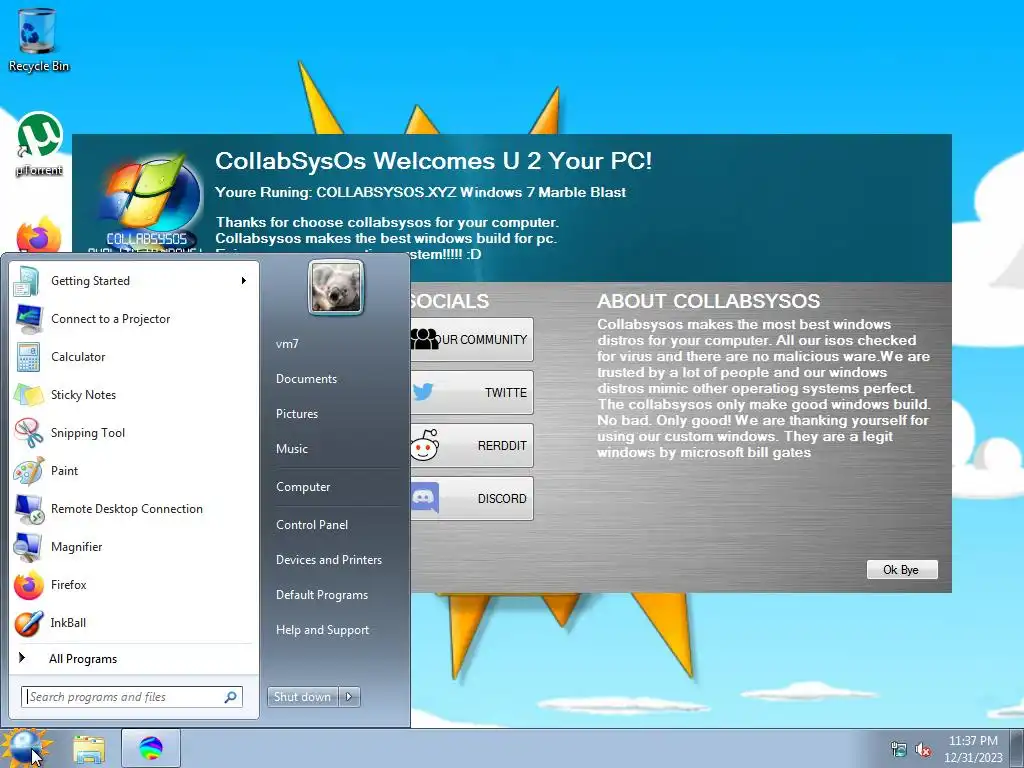Viewport: 1024px width, 768px height.
Task: Click the Start orb on the taskbar
Action: tap(26, 748)
